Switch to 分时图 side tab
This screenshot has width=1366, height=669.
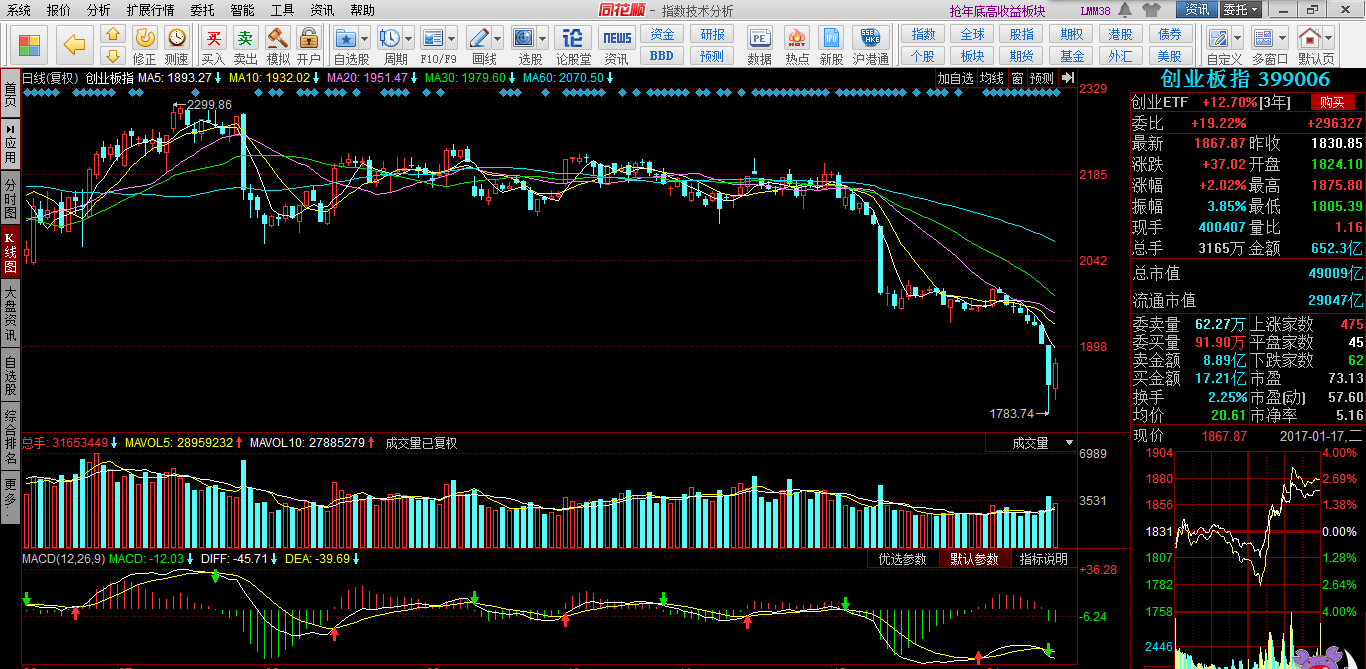10,198
